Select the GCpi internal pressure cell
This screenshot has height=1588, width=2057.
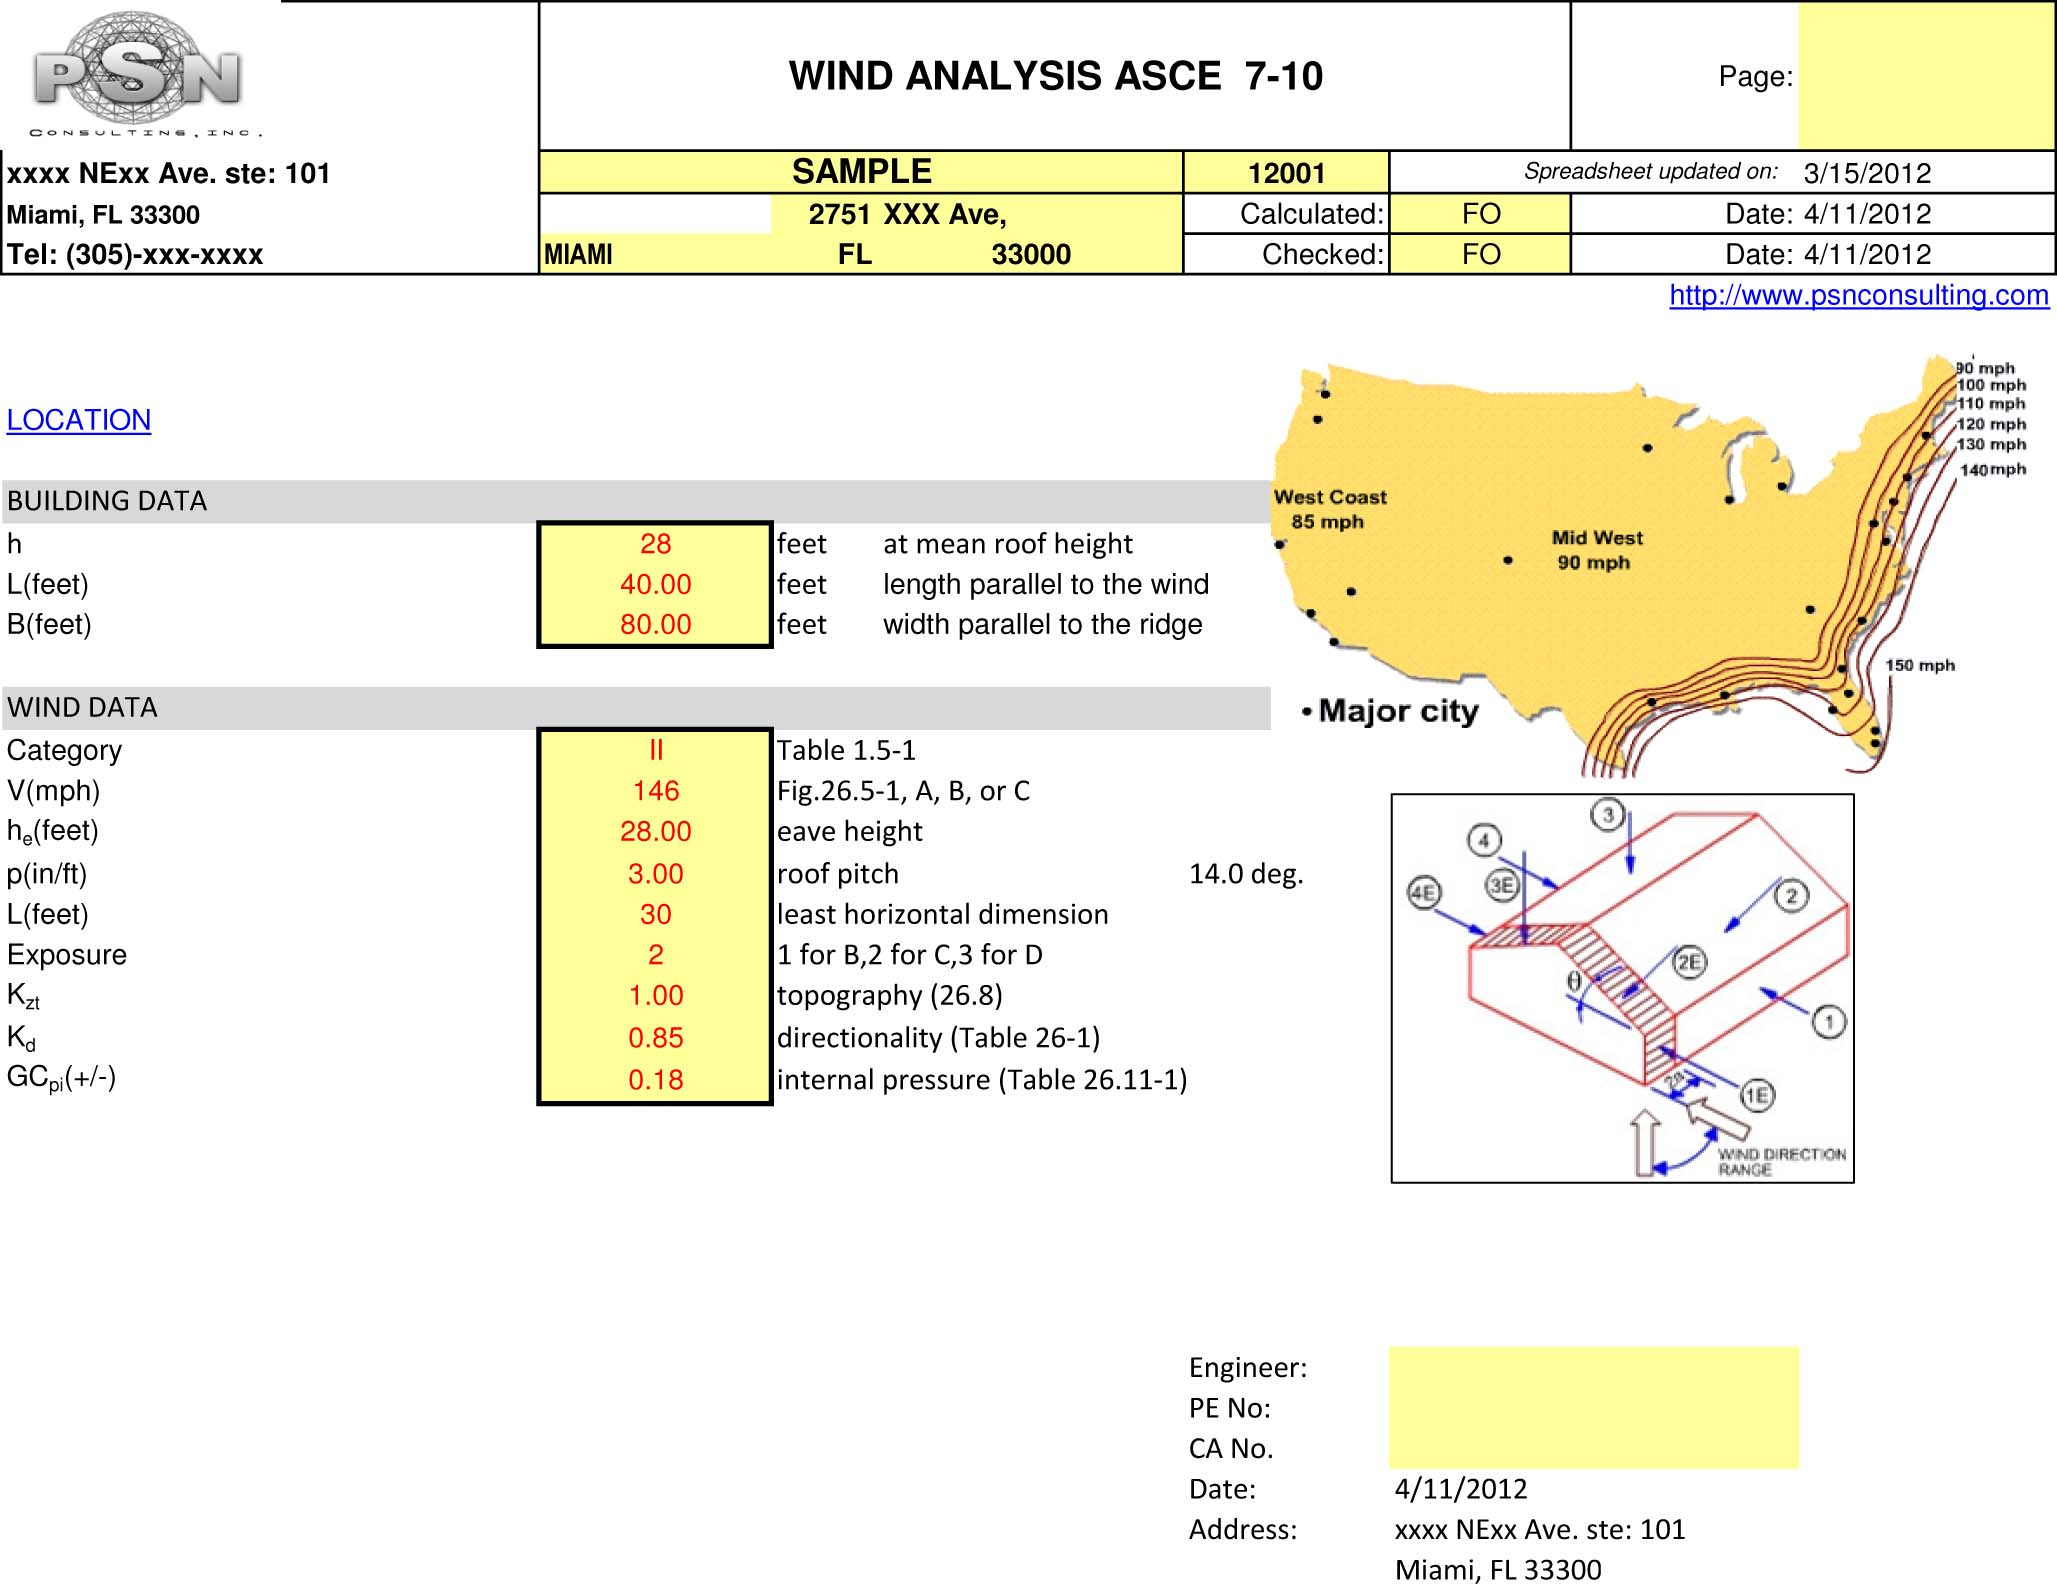point(655,1080)
